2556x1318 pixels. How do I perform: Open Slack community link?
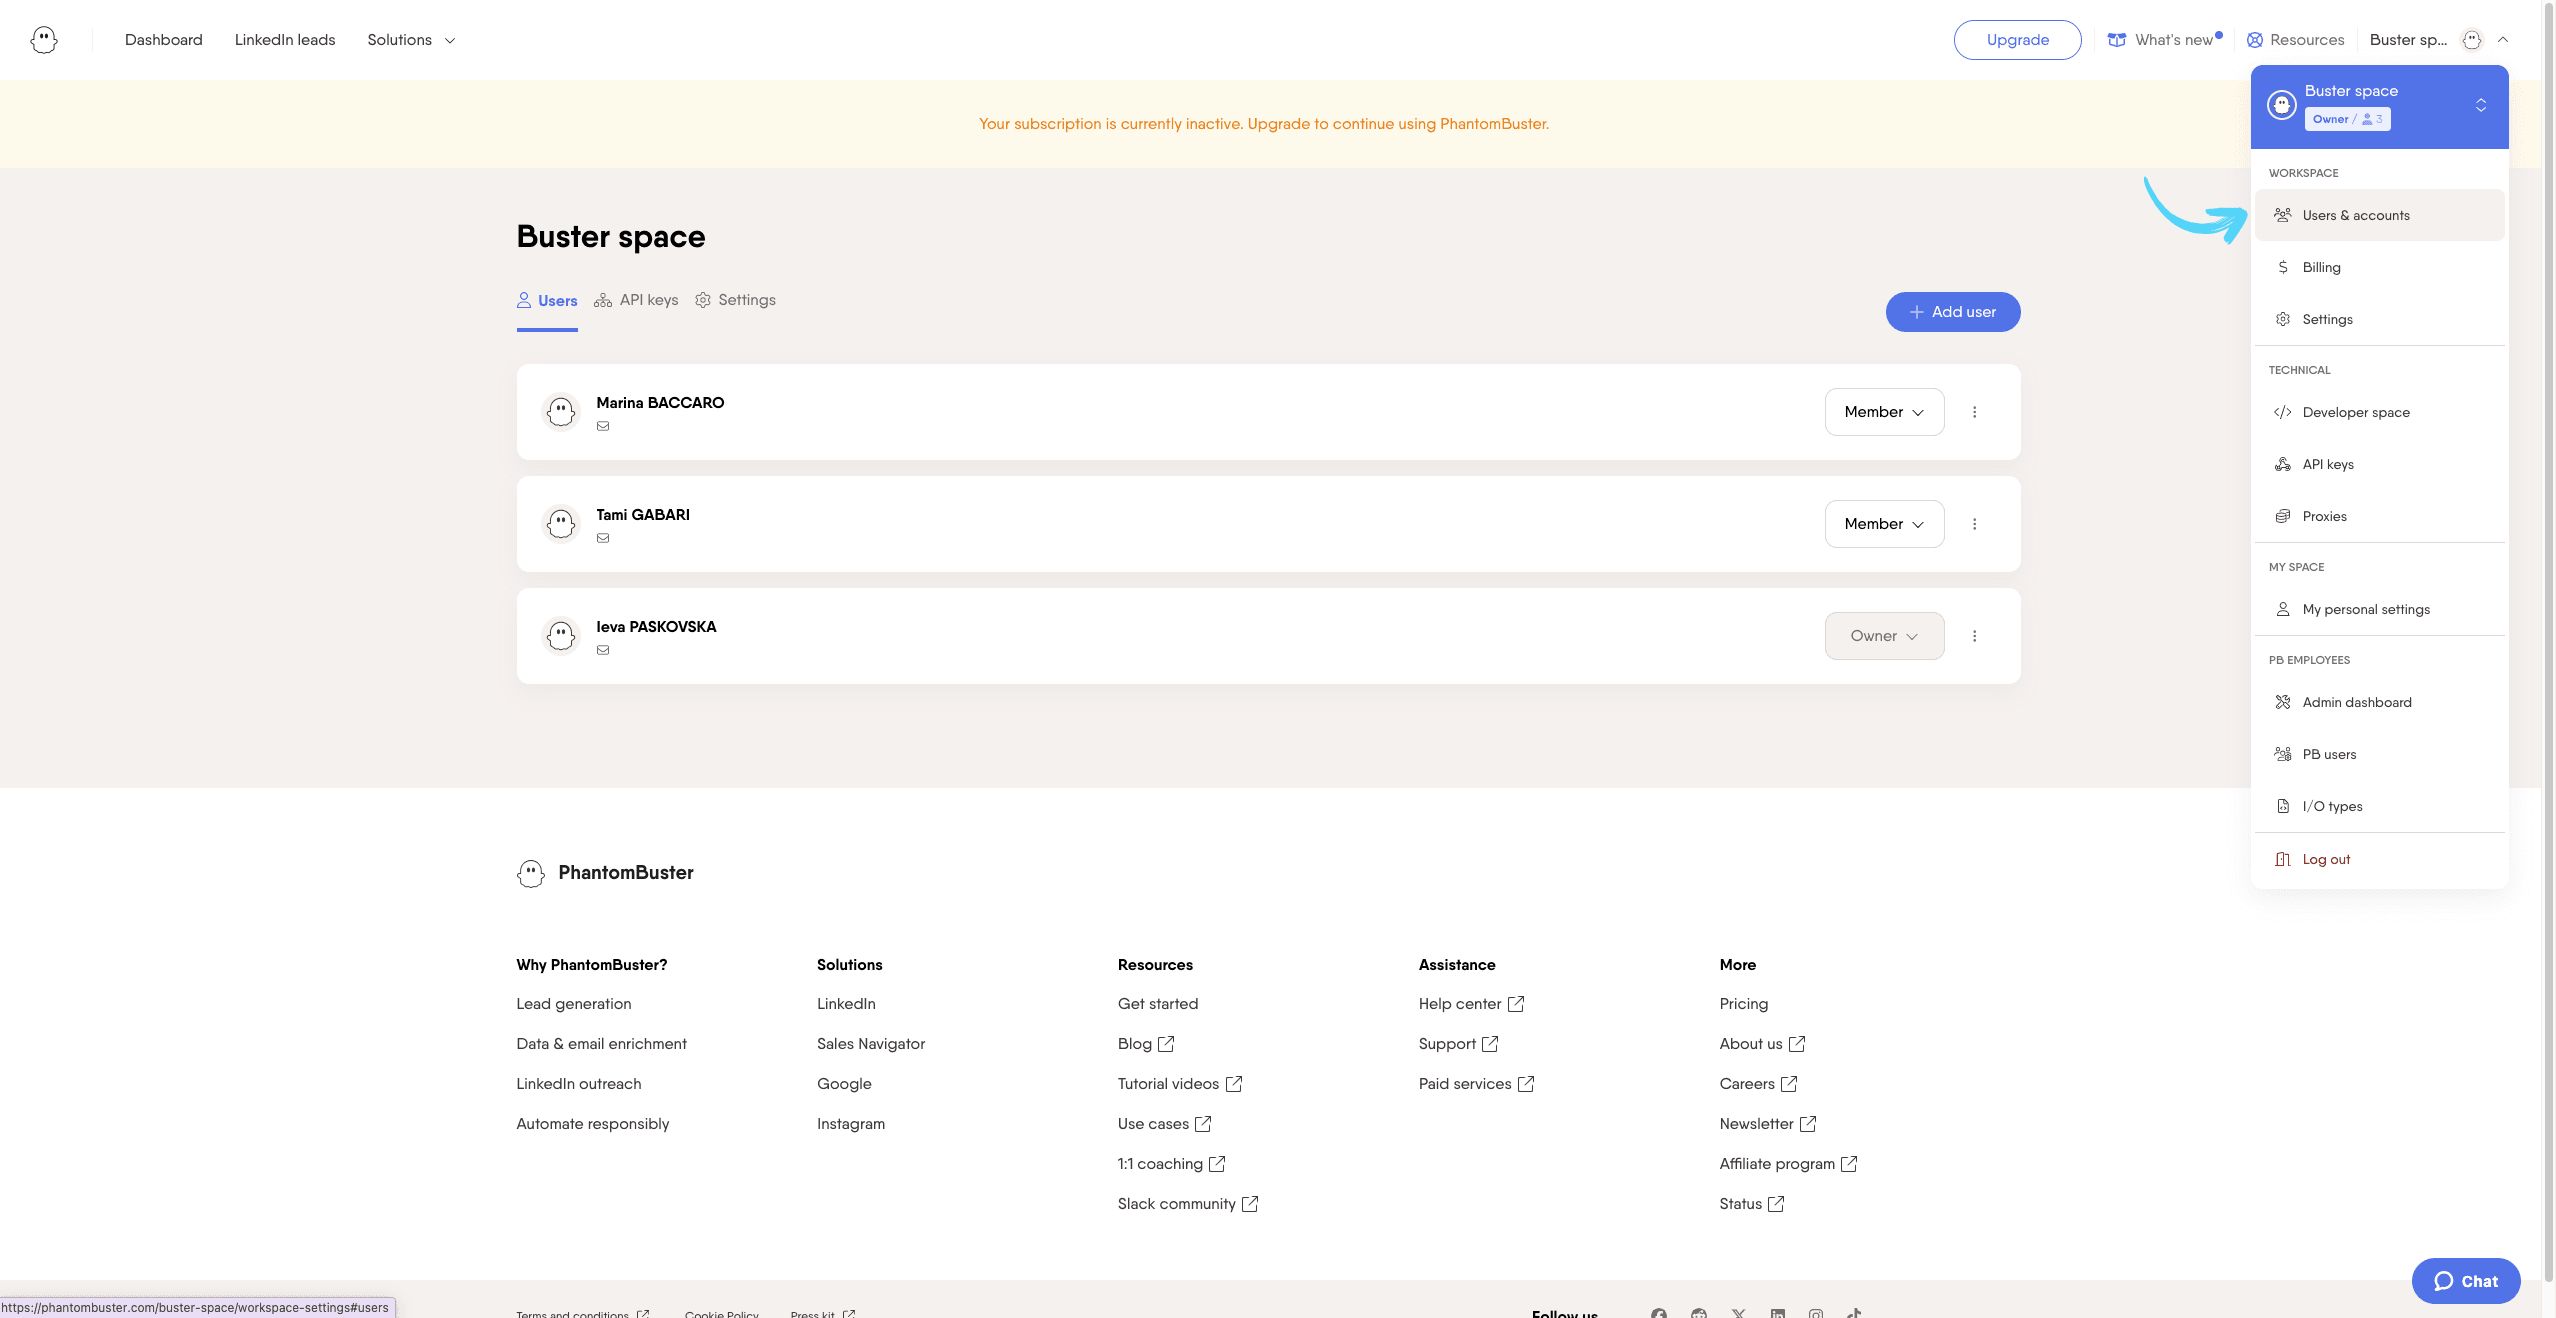[1188, 1204]
